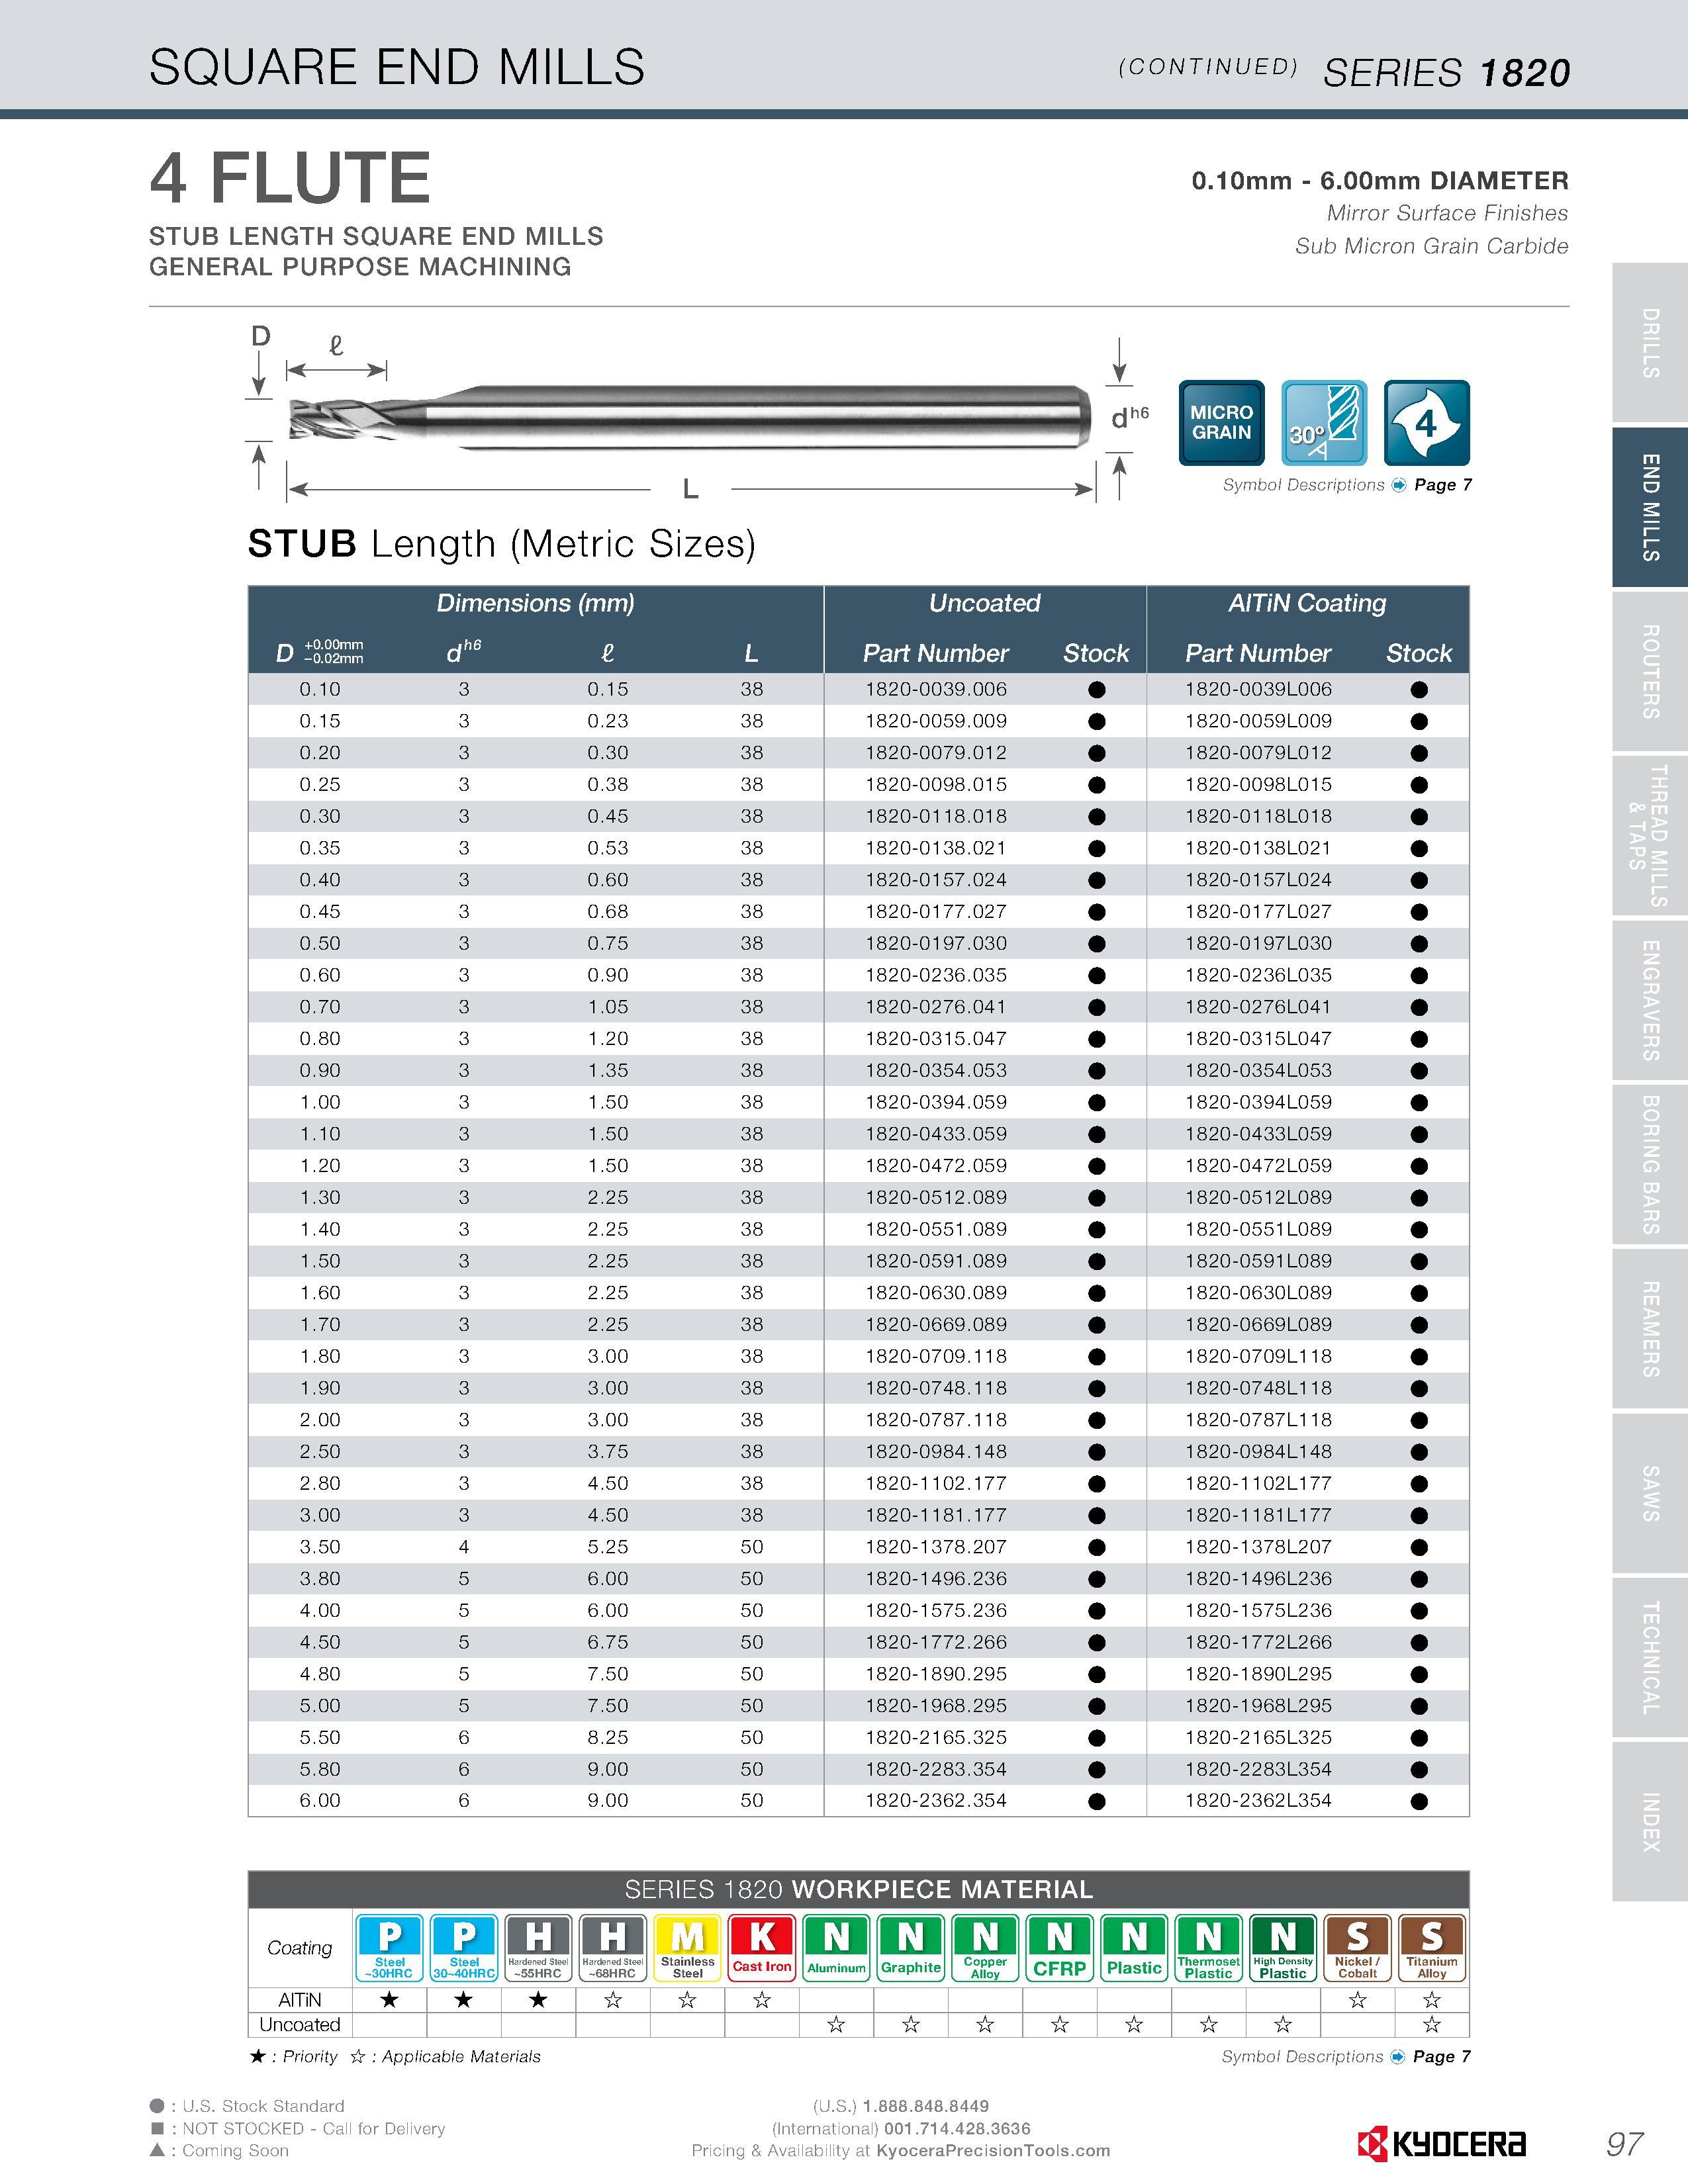Screen dimensions: 1688x2184
Task: Select the N Plastic material icon
Action: pos(1134,1947)
